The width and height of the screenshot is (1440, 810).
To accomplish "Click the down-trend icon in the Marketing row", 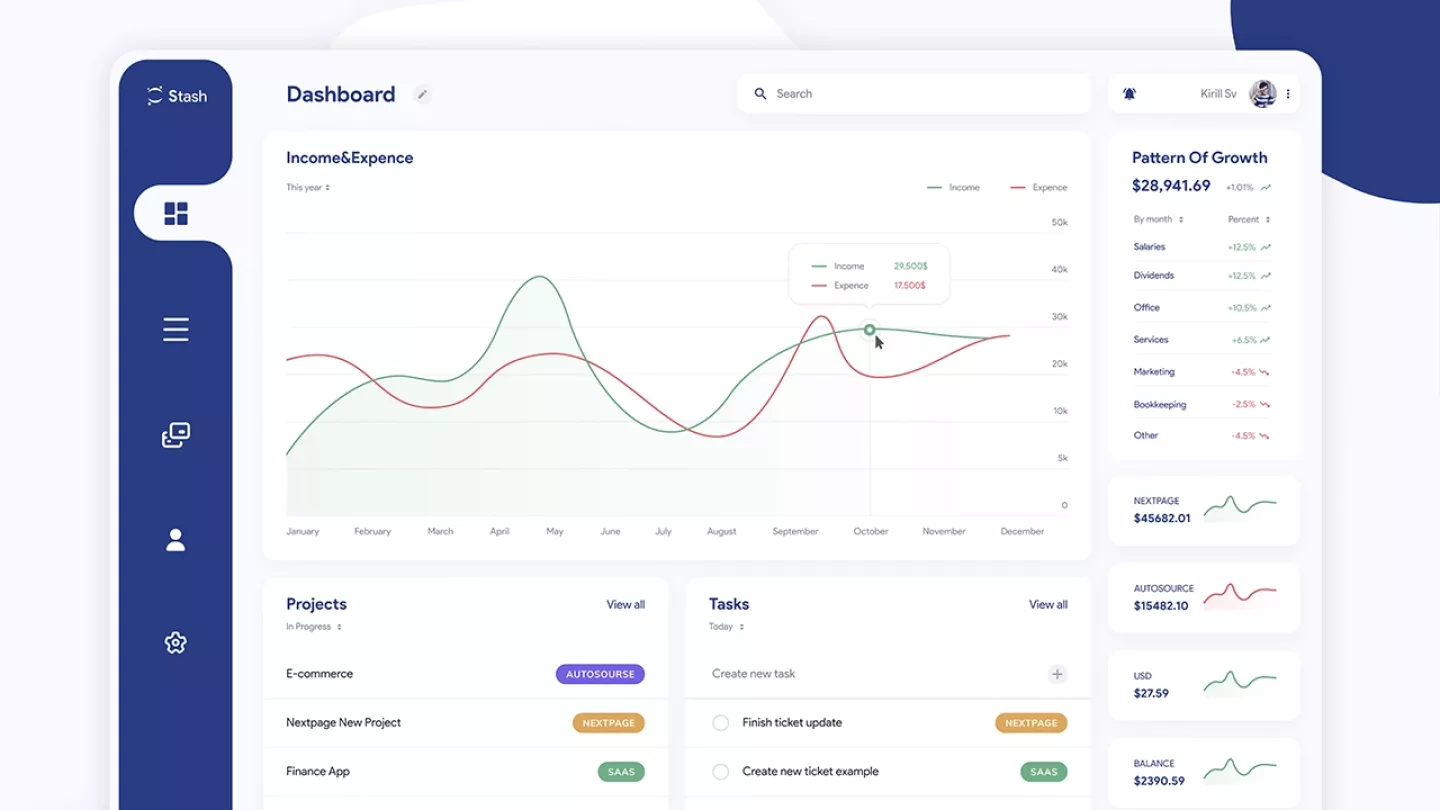I will click(x=1265, y=372).
